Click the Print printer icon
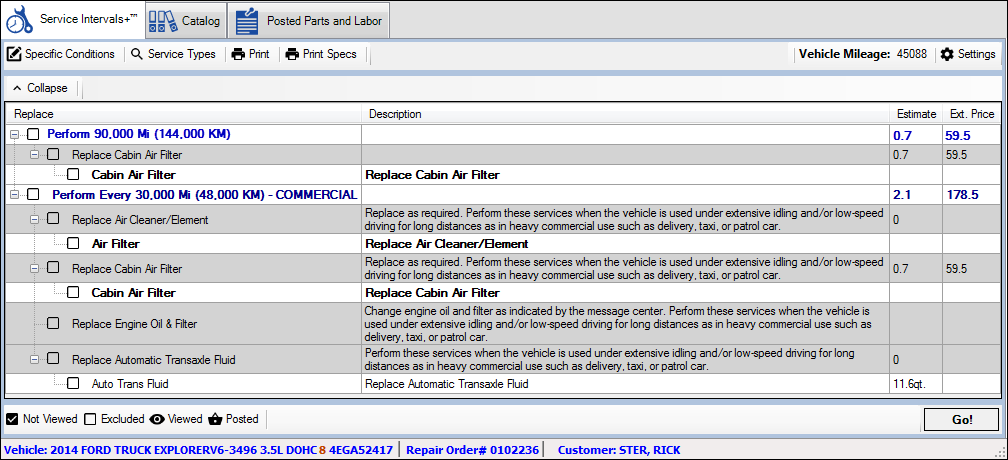The height and width of the screenshot is (460, 1008). [238, 54]
